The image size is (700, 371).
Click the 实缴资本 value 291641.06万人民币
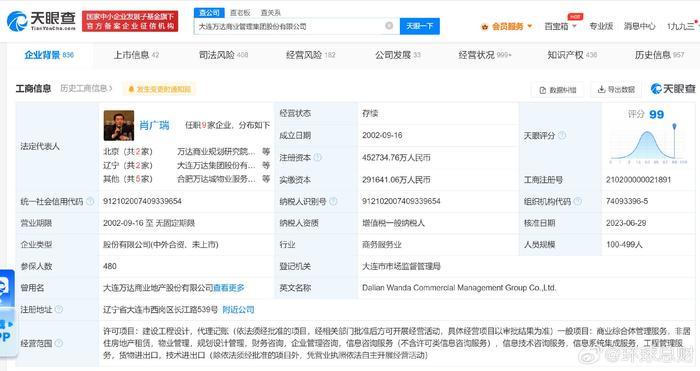tap(396, 179)
